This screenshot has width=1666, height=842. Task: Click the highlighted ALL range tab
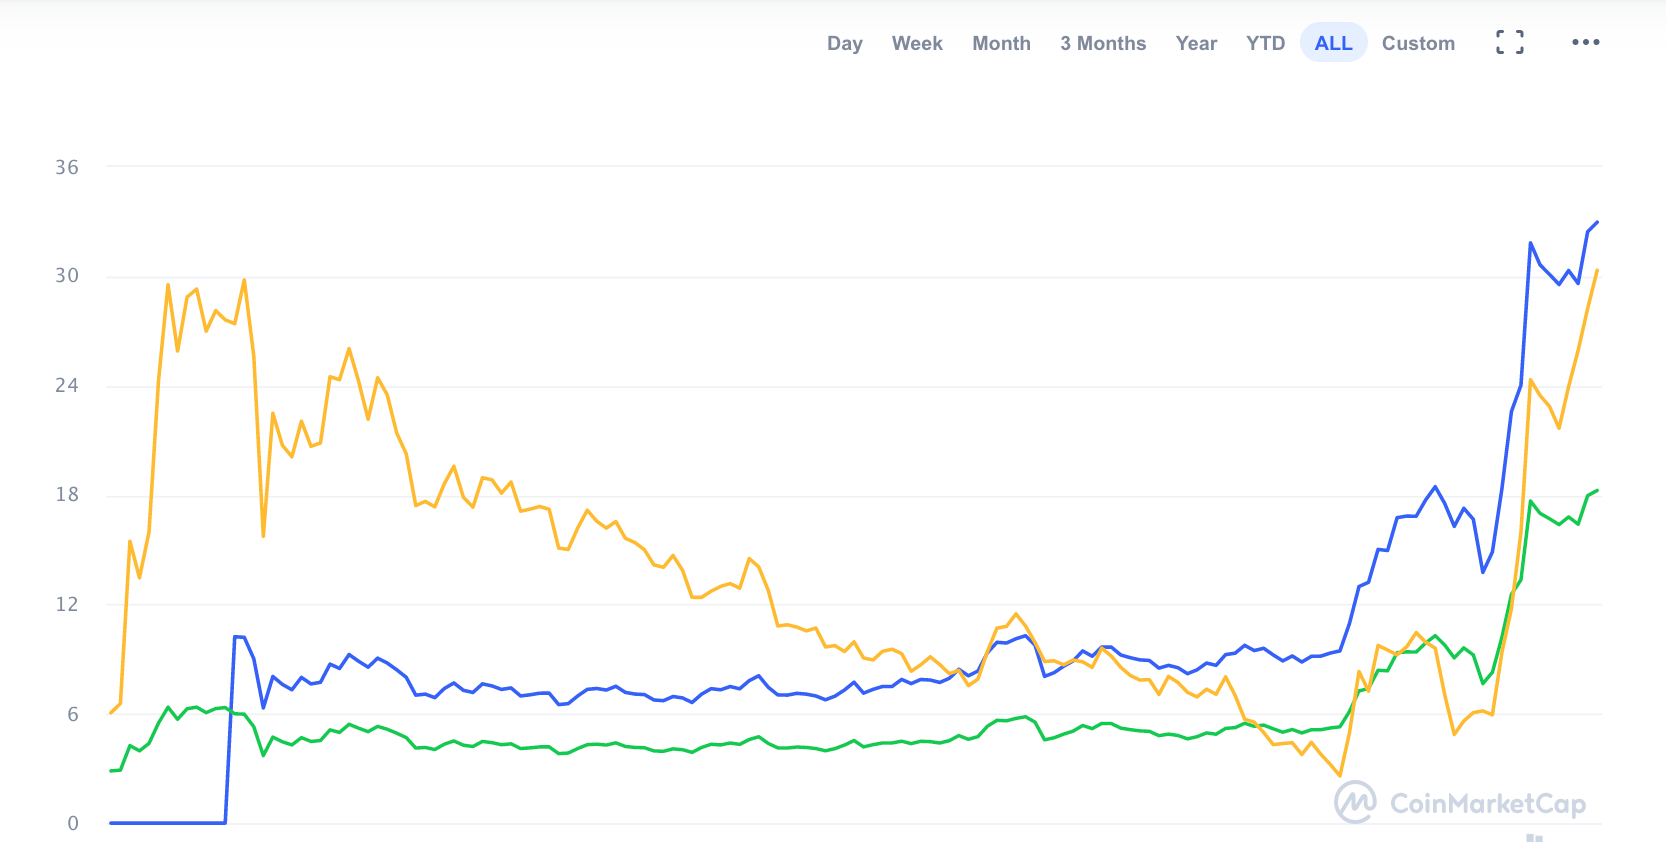pyautogui.click(x=1333, y=43)
